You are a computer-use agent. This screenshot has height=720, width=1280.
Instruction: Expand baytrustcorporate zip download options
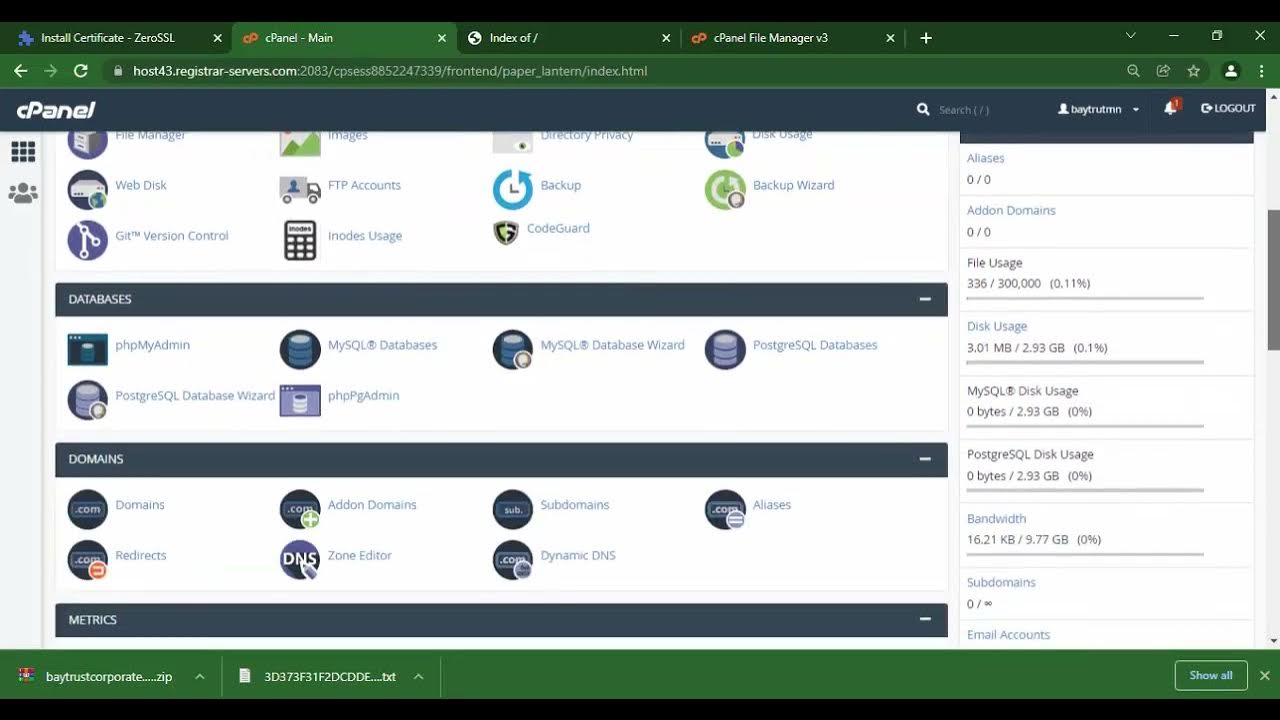pyautogui.click(x=200, y=677)
